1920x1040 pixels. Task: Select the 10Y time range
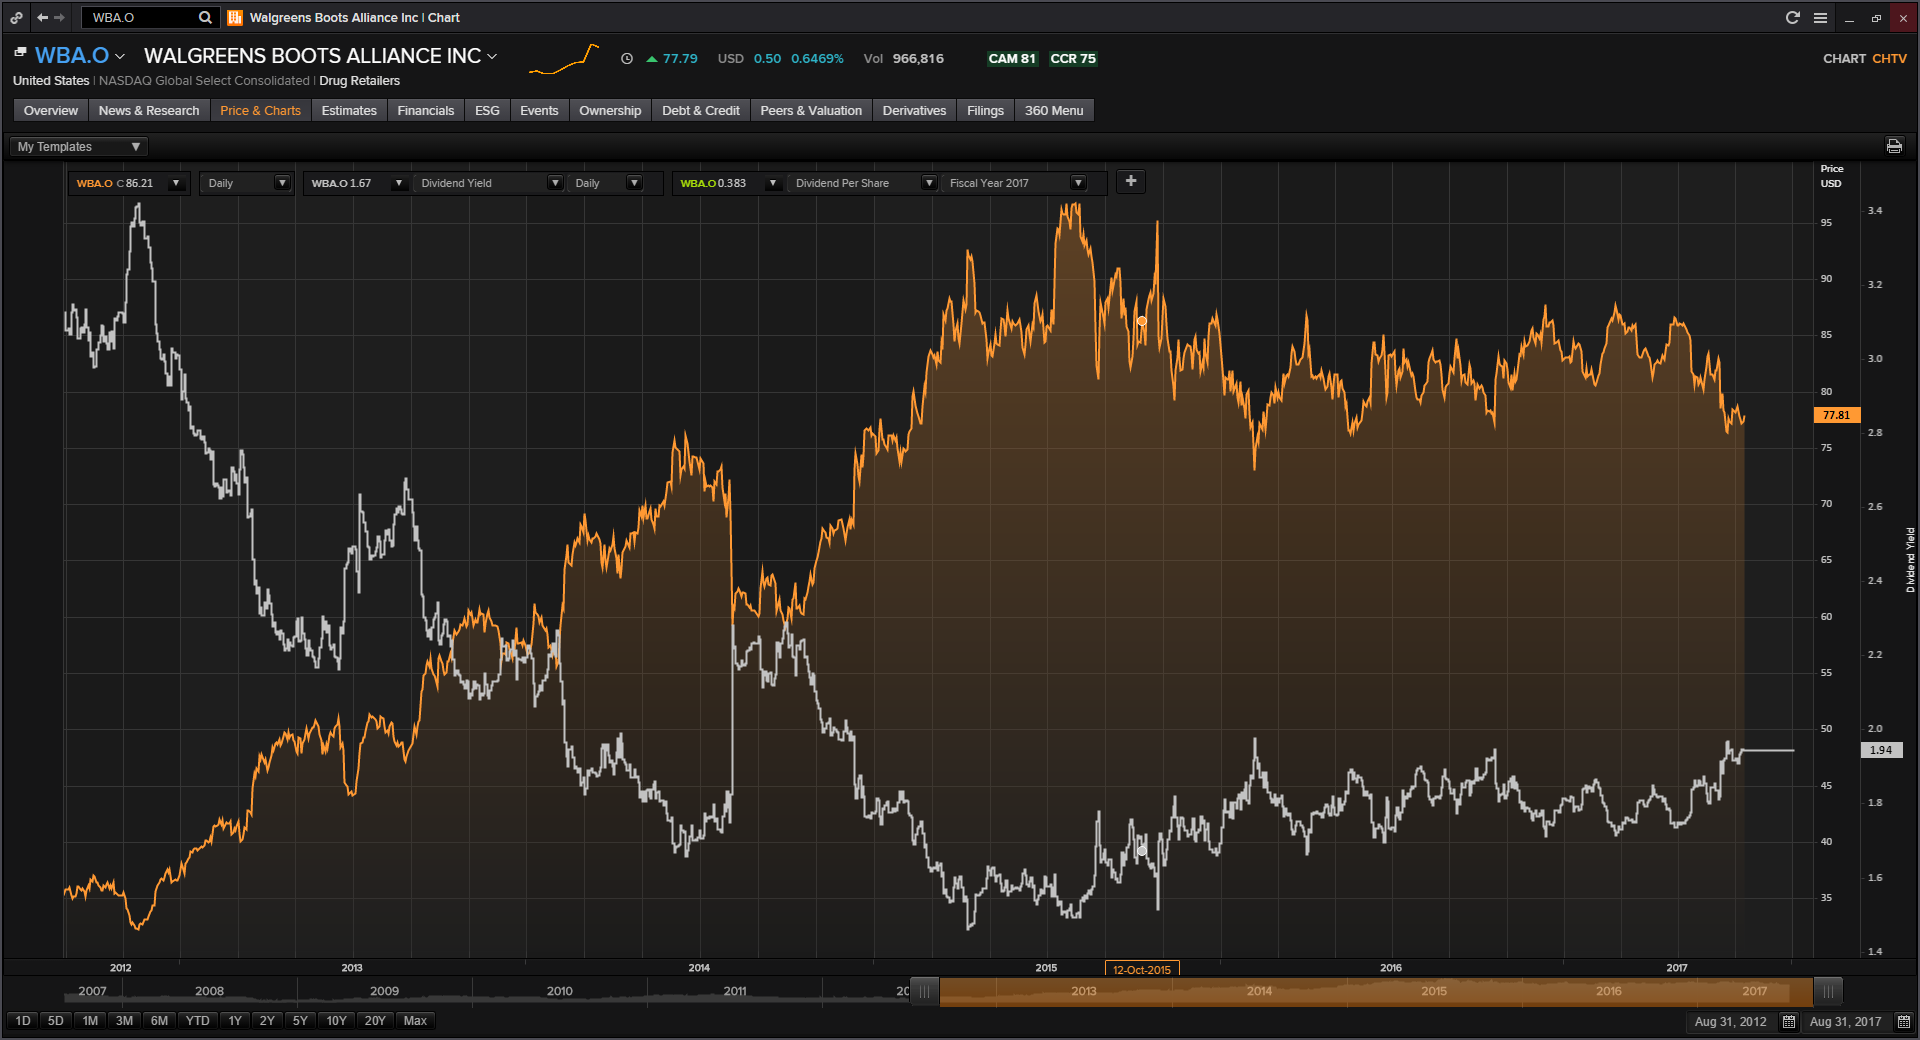click(x=336, y=1021)
